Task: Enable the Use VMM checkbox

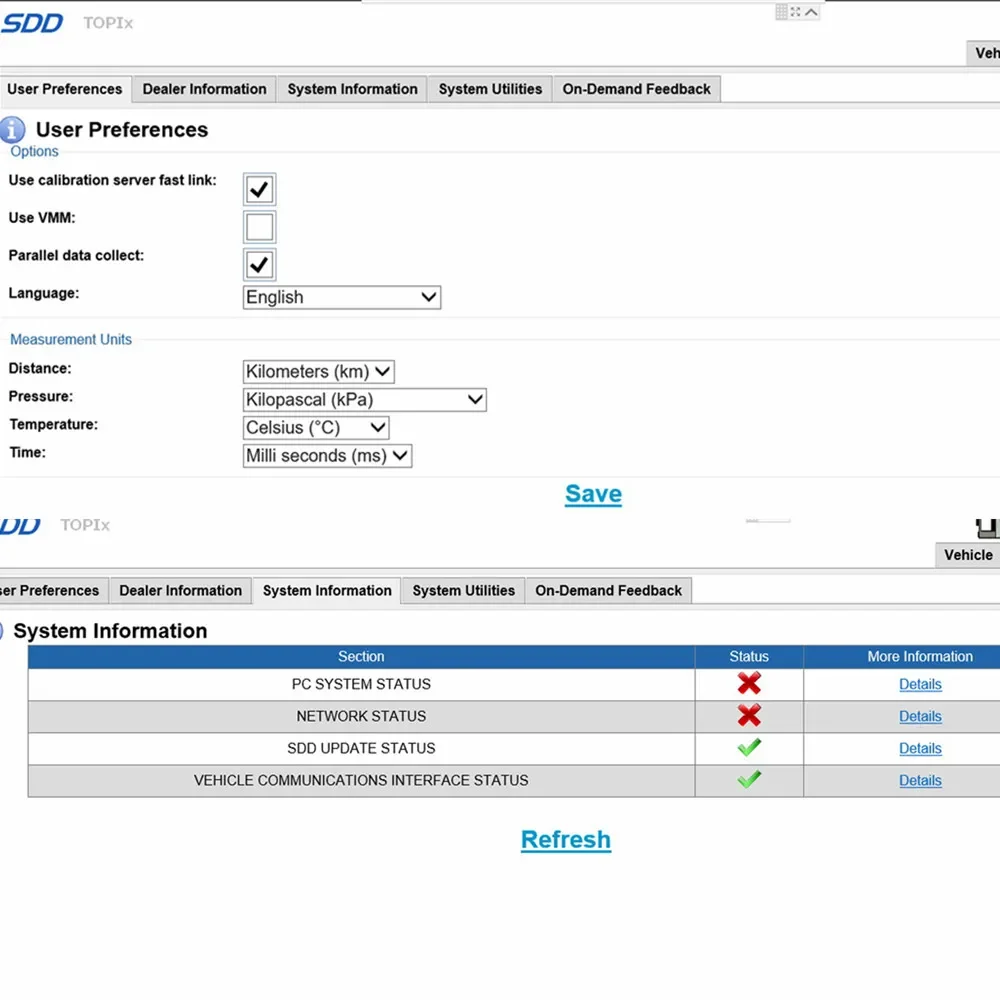Action: (x=259, y=227)
